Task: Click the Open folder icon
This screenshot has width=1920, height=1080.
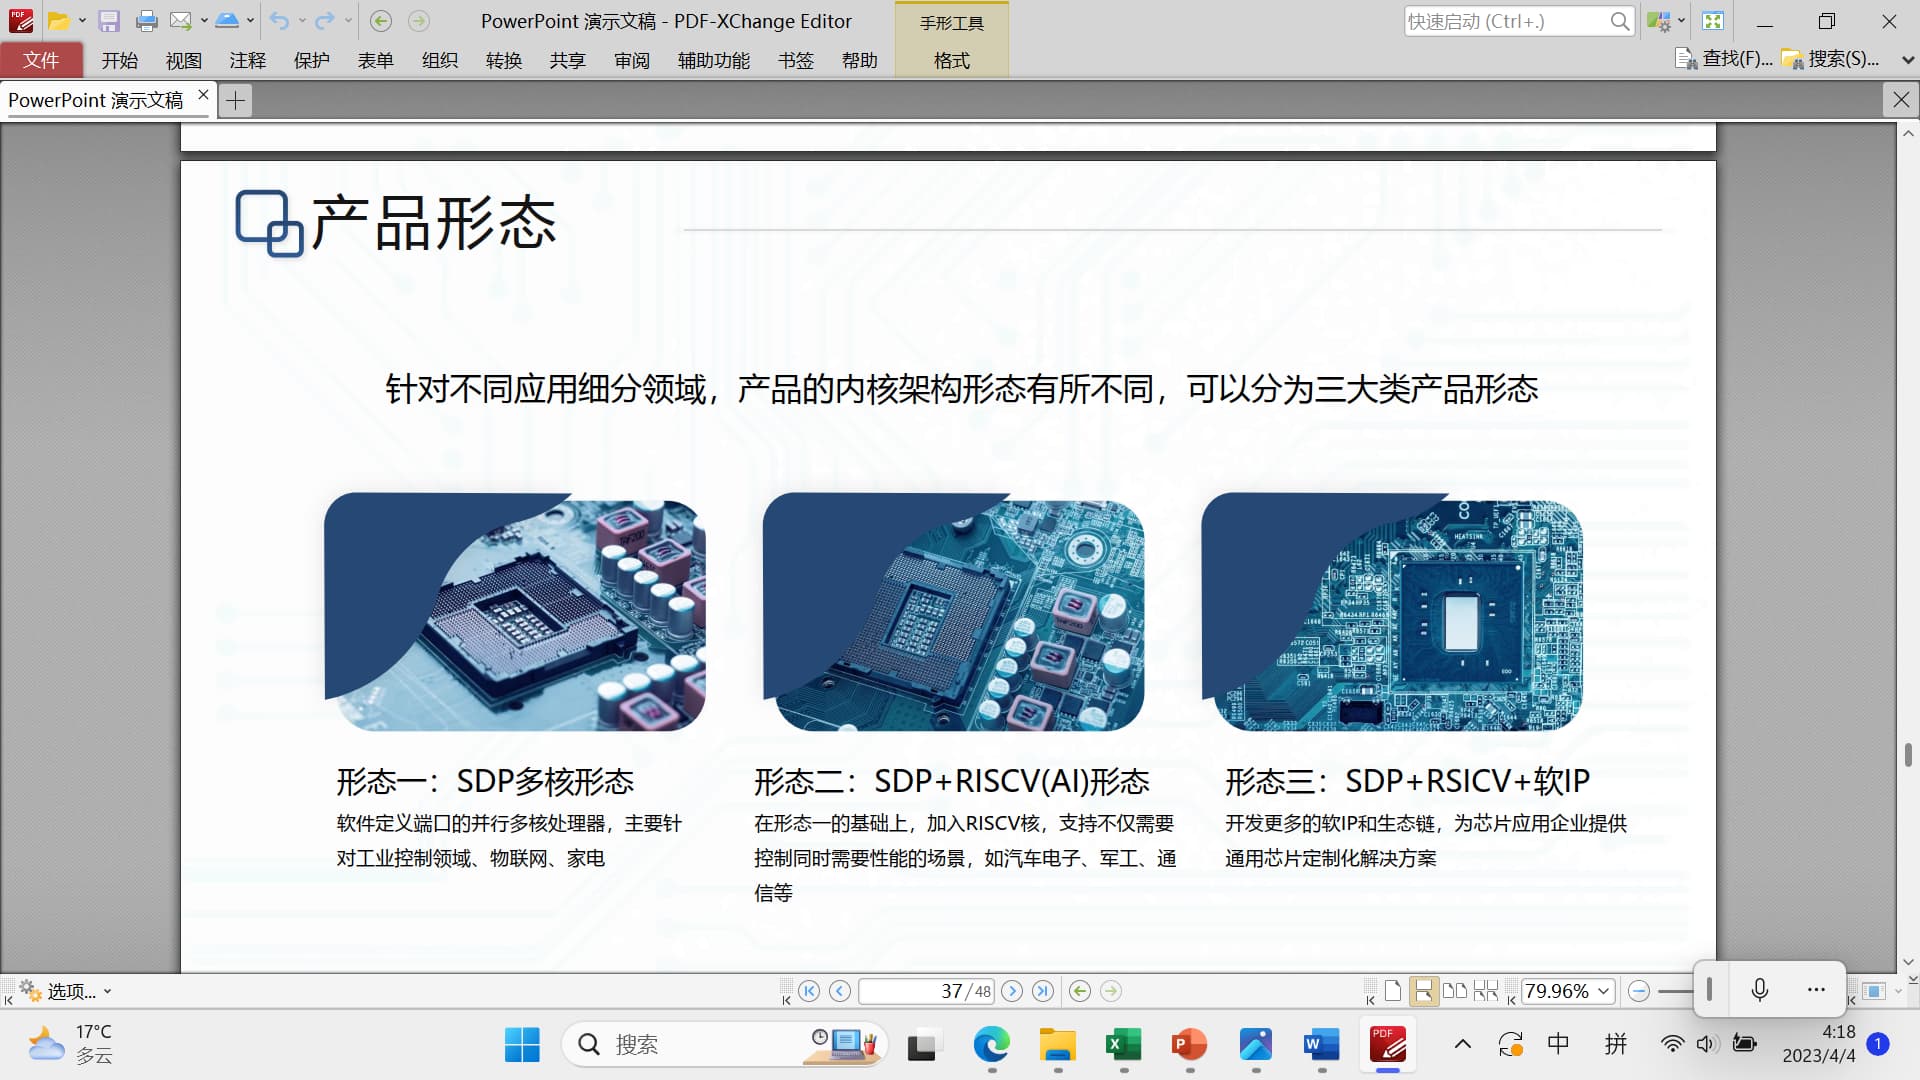Action: coord(59,21)
